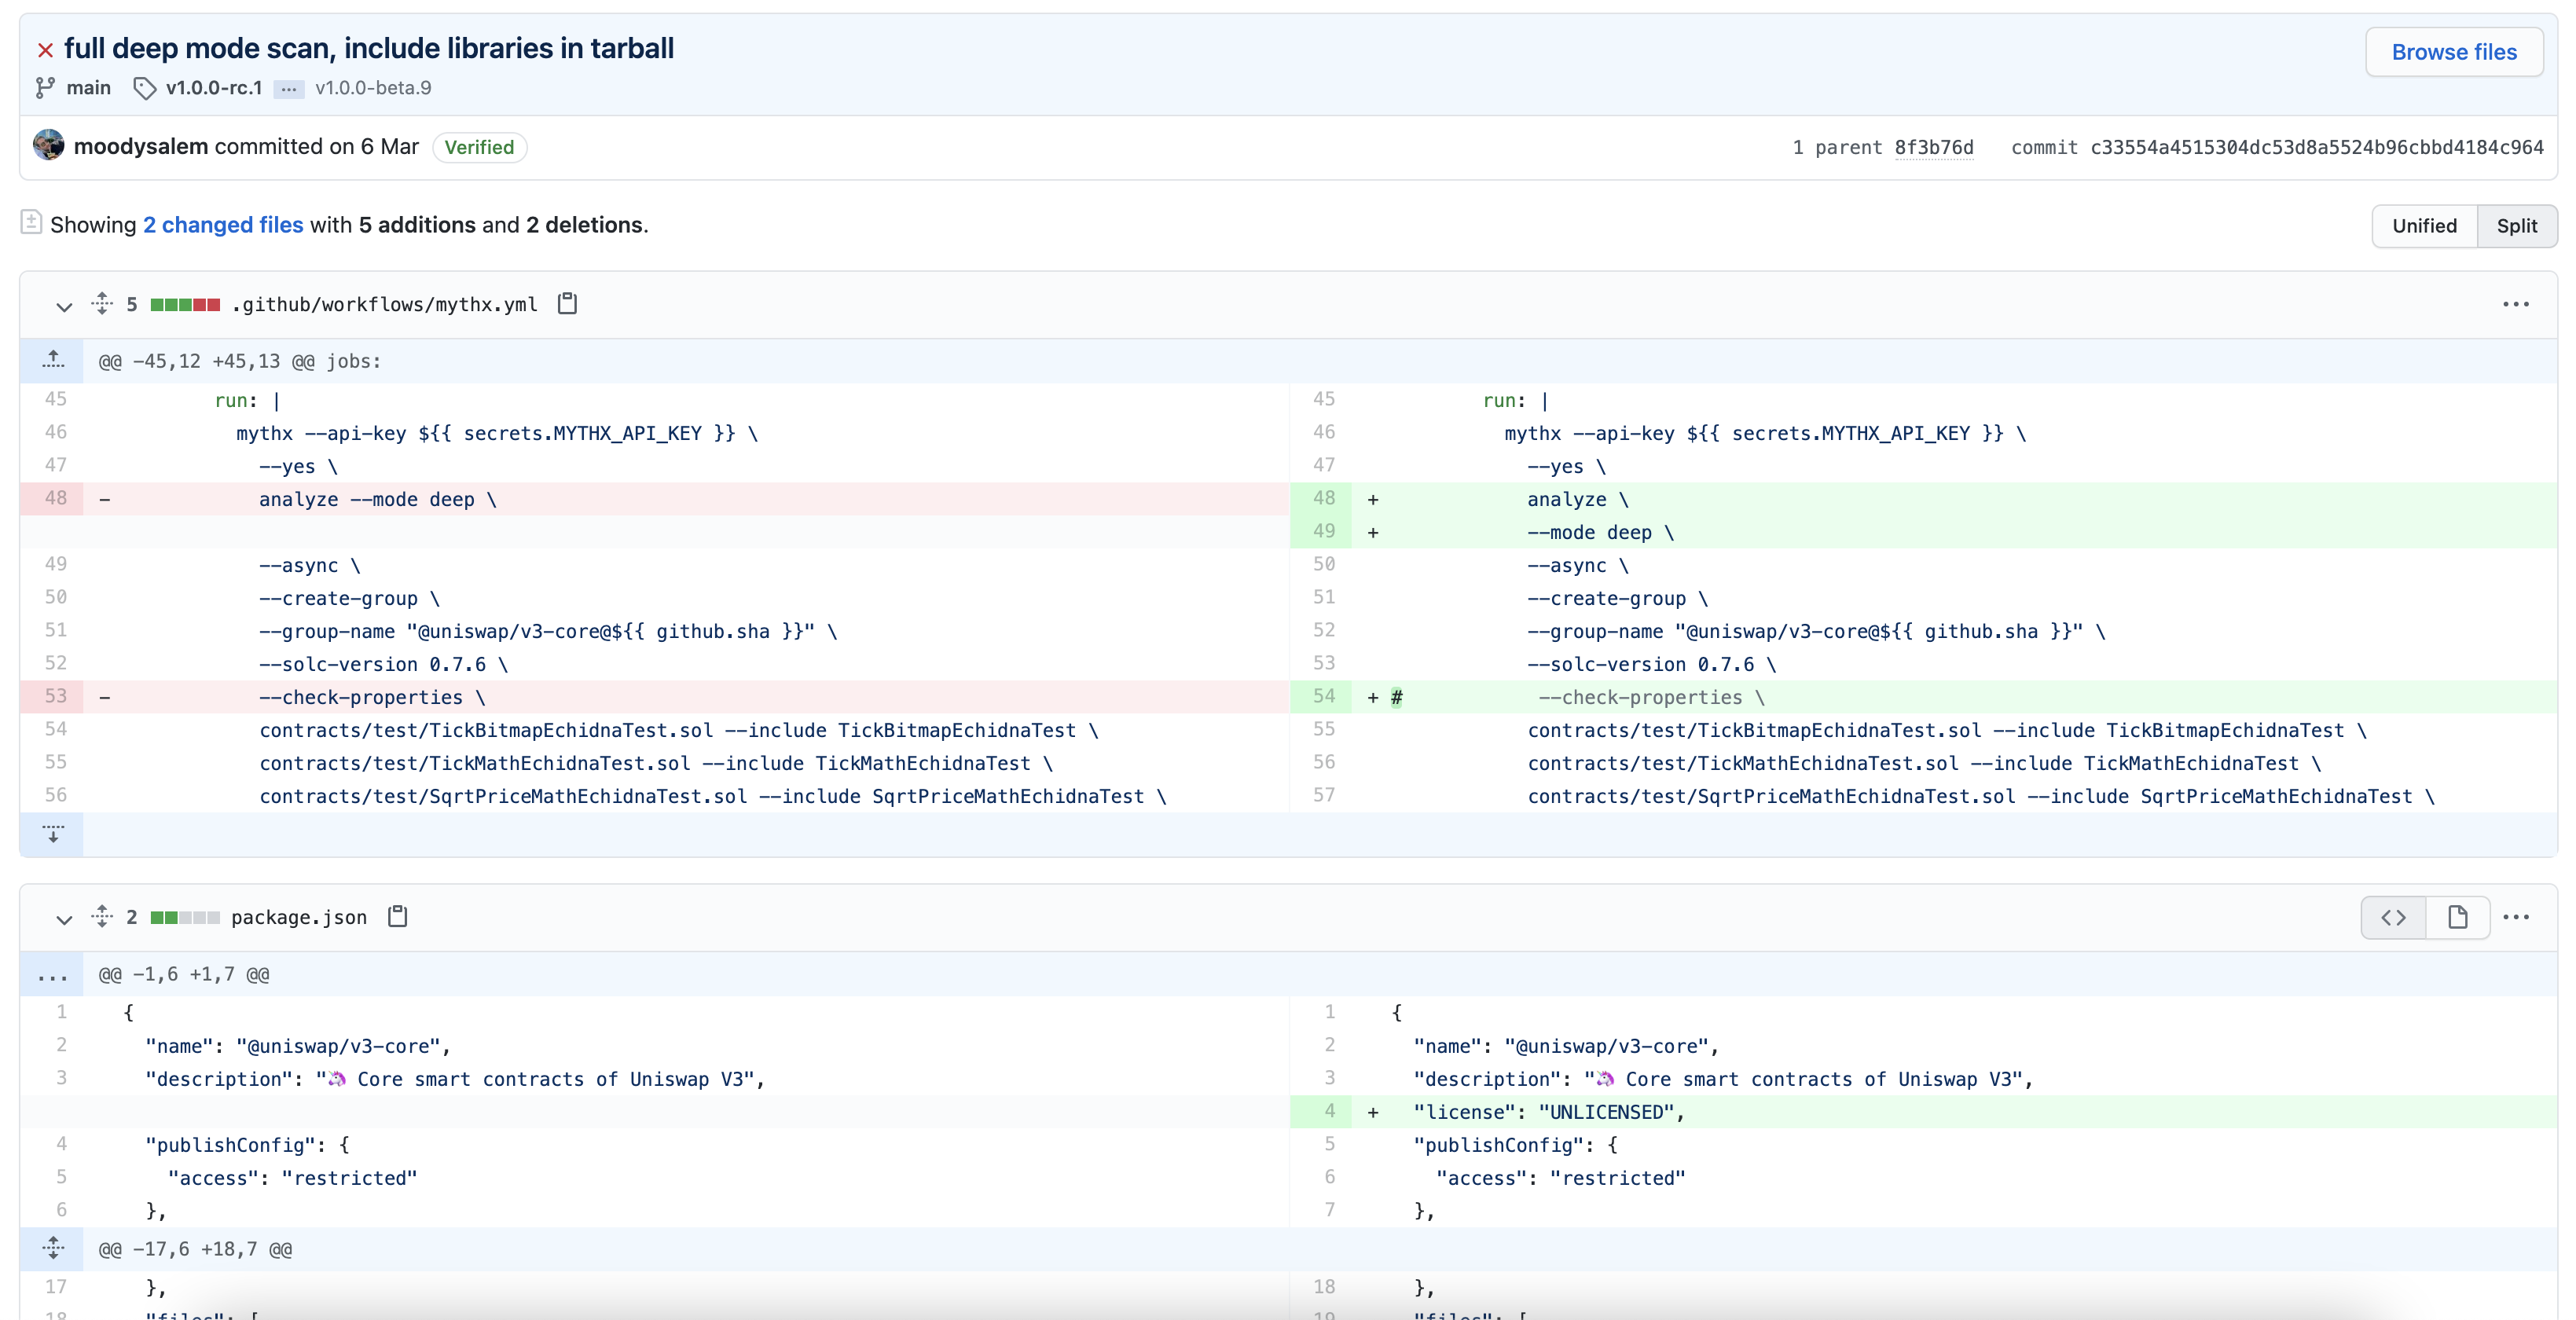Screen dimensions: 2576x1320
Task: Show source diff for package.json
Action: point(2393,917)
